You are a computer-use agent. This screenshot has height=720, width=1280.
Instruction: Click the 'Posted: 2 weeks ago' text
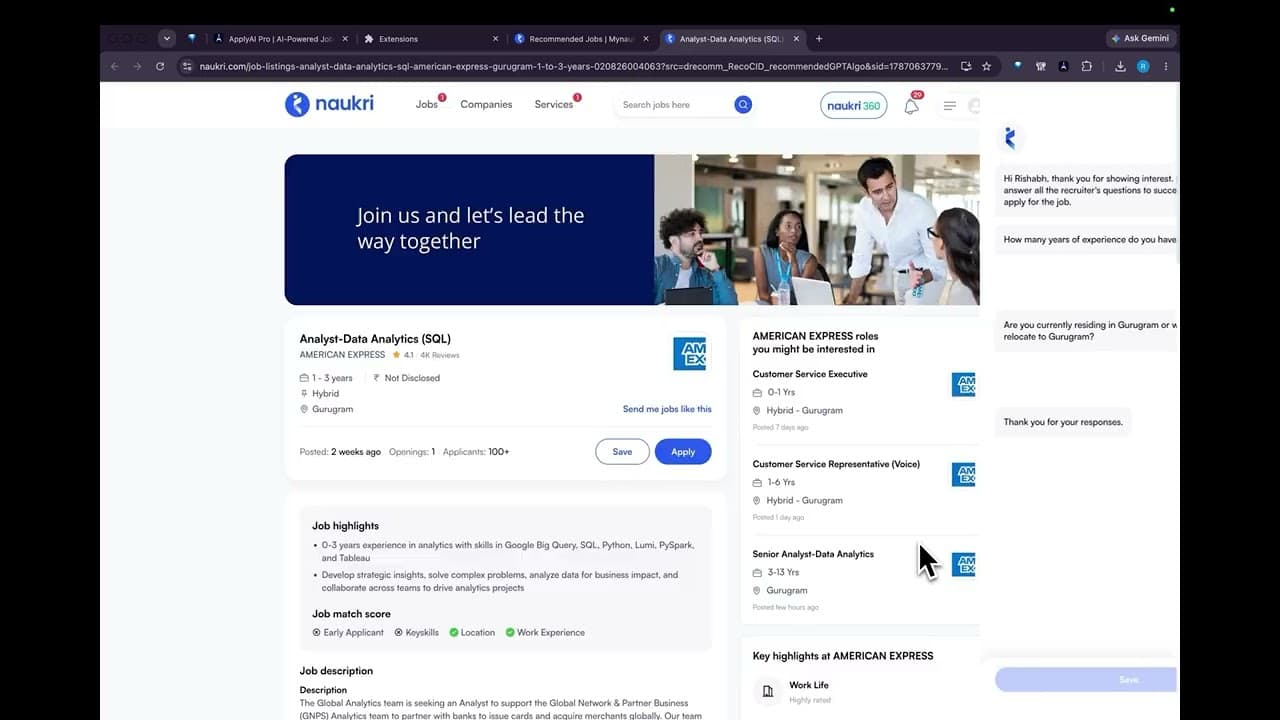click(x=340, y=452)
